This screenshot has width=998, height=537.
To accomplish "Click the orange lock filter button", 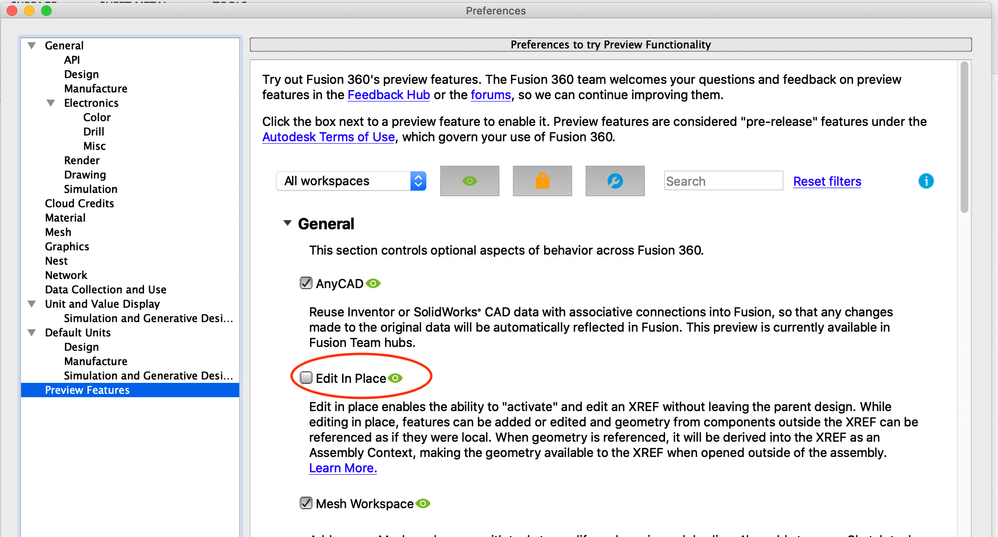I will [x=542, y=181].
